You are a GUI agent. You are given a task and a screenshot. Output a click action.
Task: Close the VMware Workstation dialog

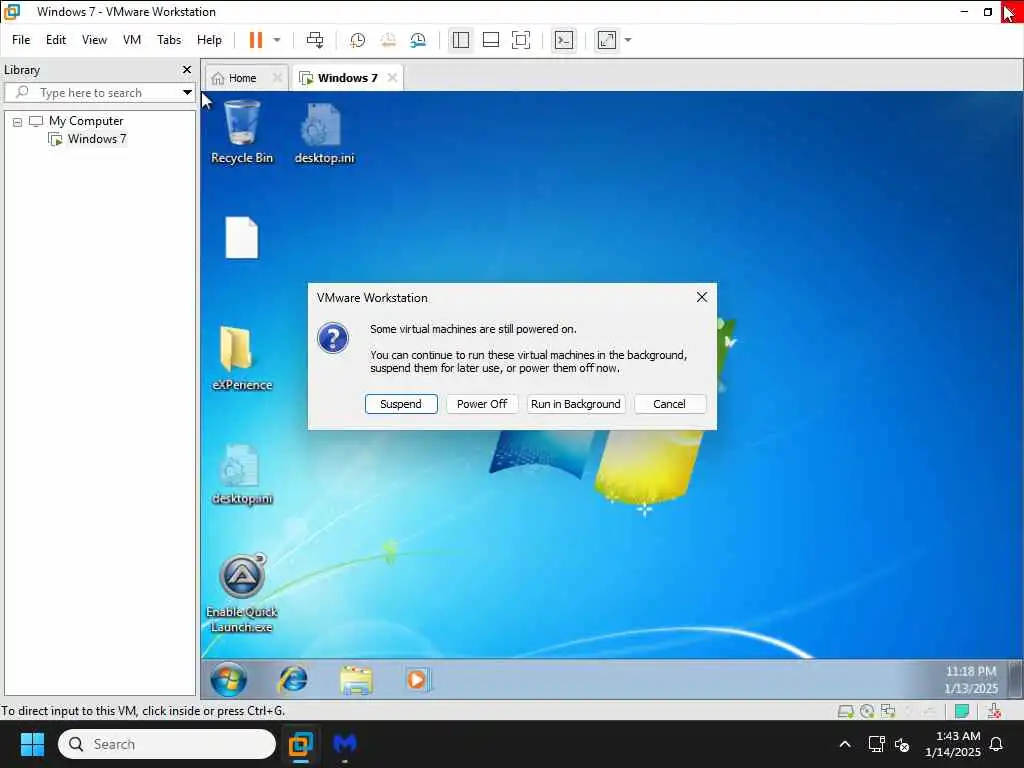(x=702, y=297)
